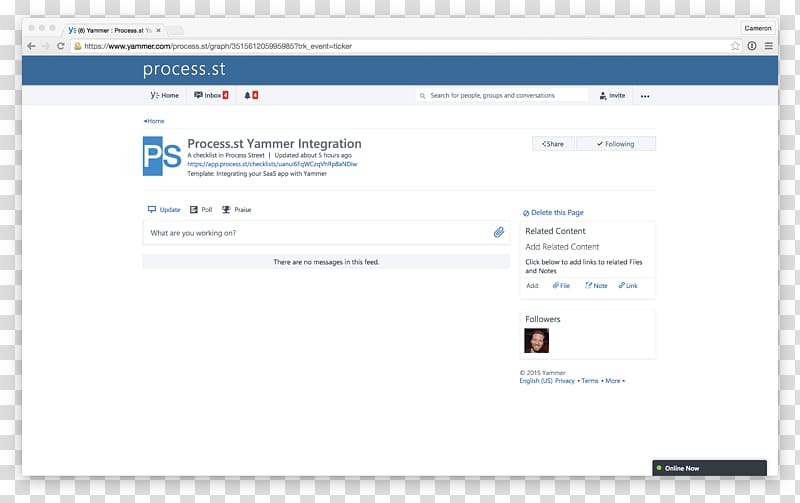Click the Home breadcrumb link
This screenshot has height=503, width=800.
point(154,121)
